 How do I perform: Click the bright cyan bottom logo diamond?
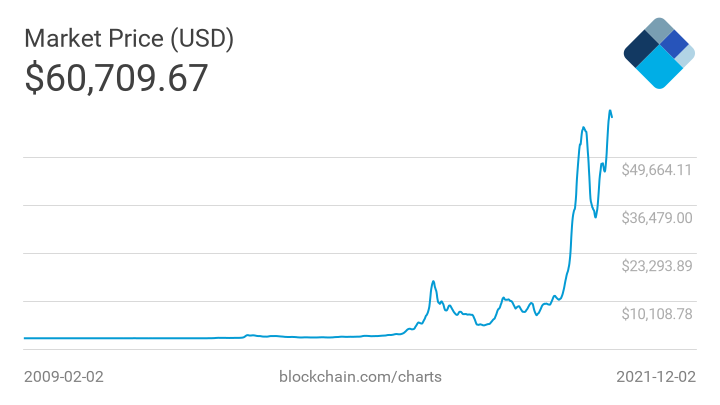659,69
